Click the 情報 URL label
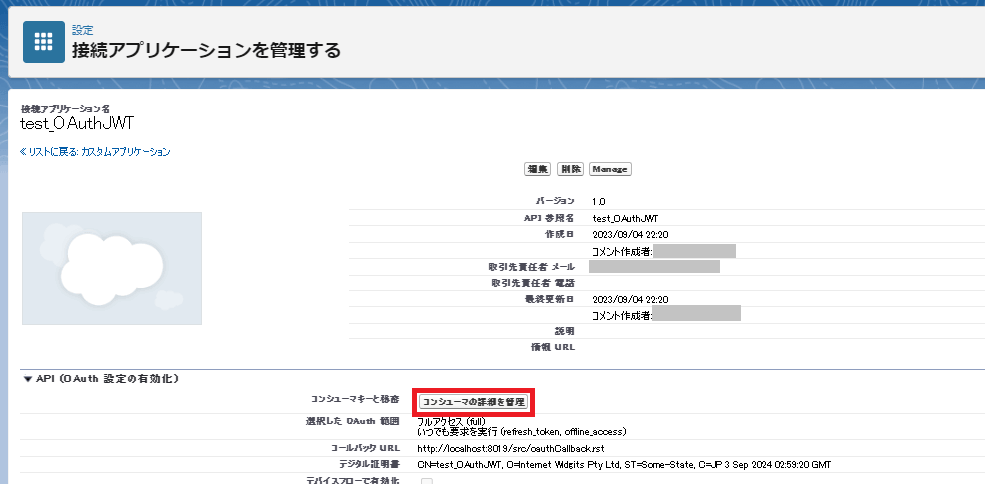This screenshot has width=985, height=484. tap(553, 348)
